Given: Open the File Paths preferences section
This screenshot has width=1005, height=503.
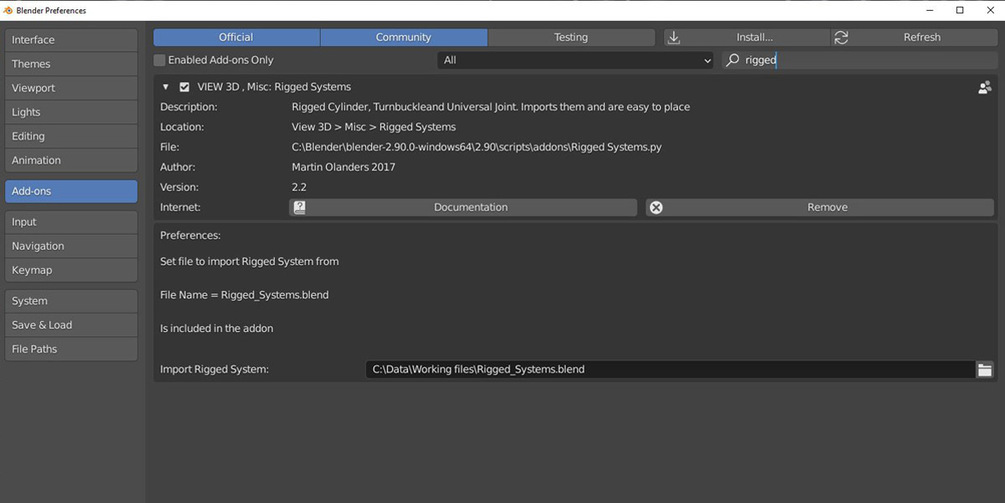Looking at the screenshot, I should point(71,349).
